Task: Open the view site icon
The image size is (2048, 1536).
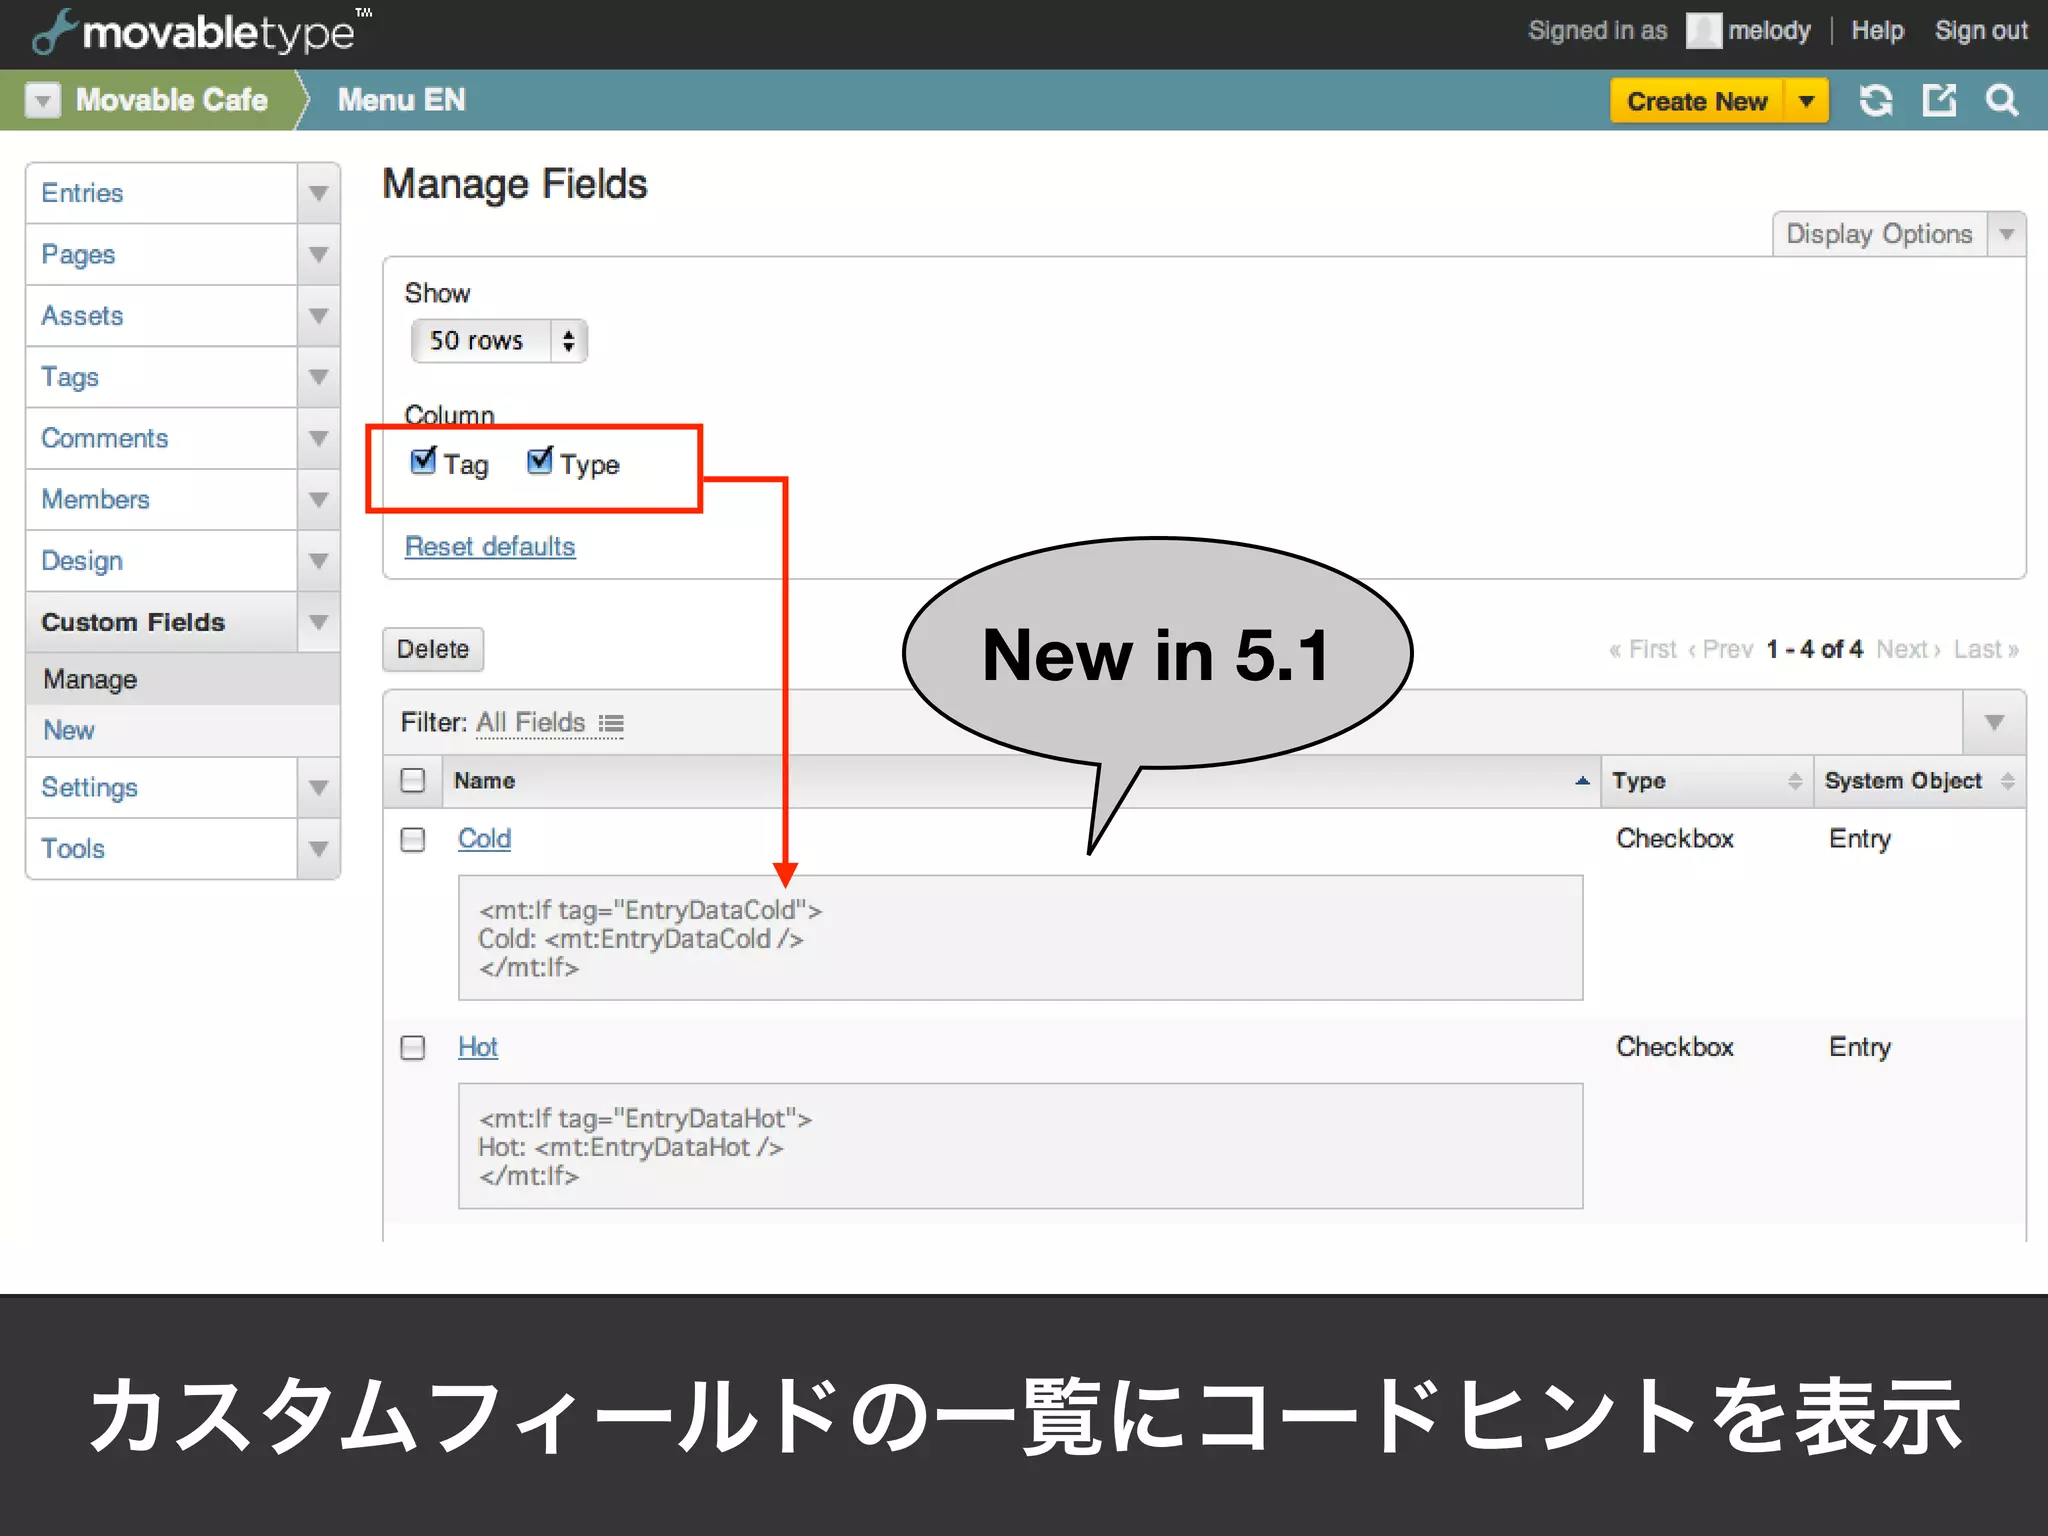Action: (x=1939, y=100)
